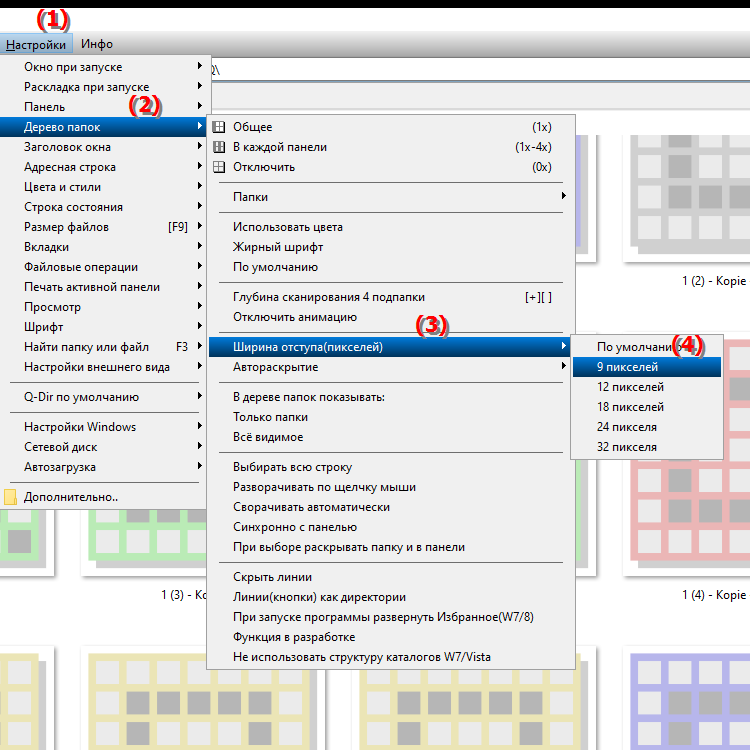Click Глубина сканирования 4 подпапки
Viewport: 750px width, 750px height.
pos(391,297)
